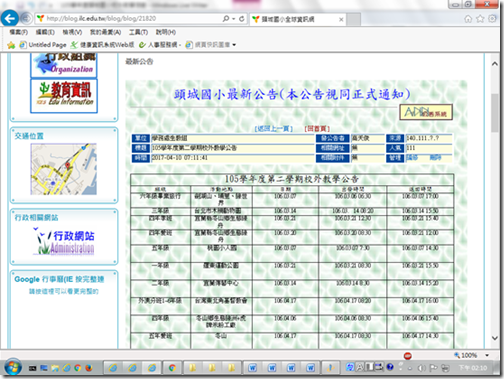Click the red 回首頁 link
The image size is (504, 379).
(317, 129)
